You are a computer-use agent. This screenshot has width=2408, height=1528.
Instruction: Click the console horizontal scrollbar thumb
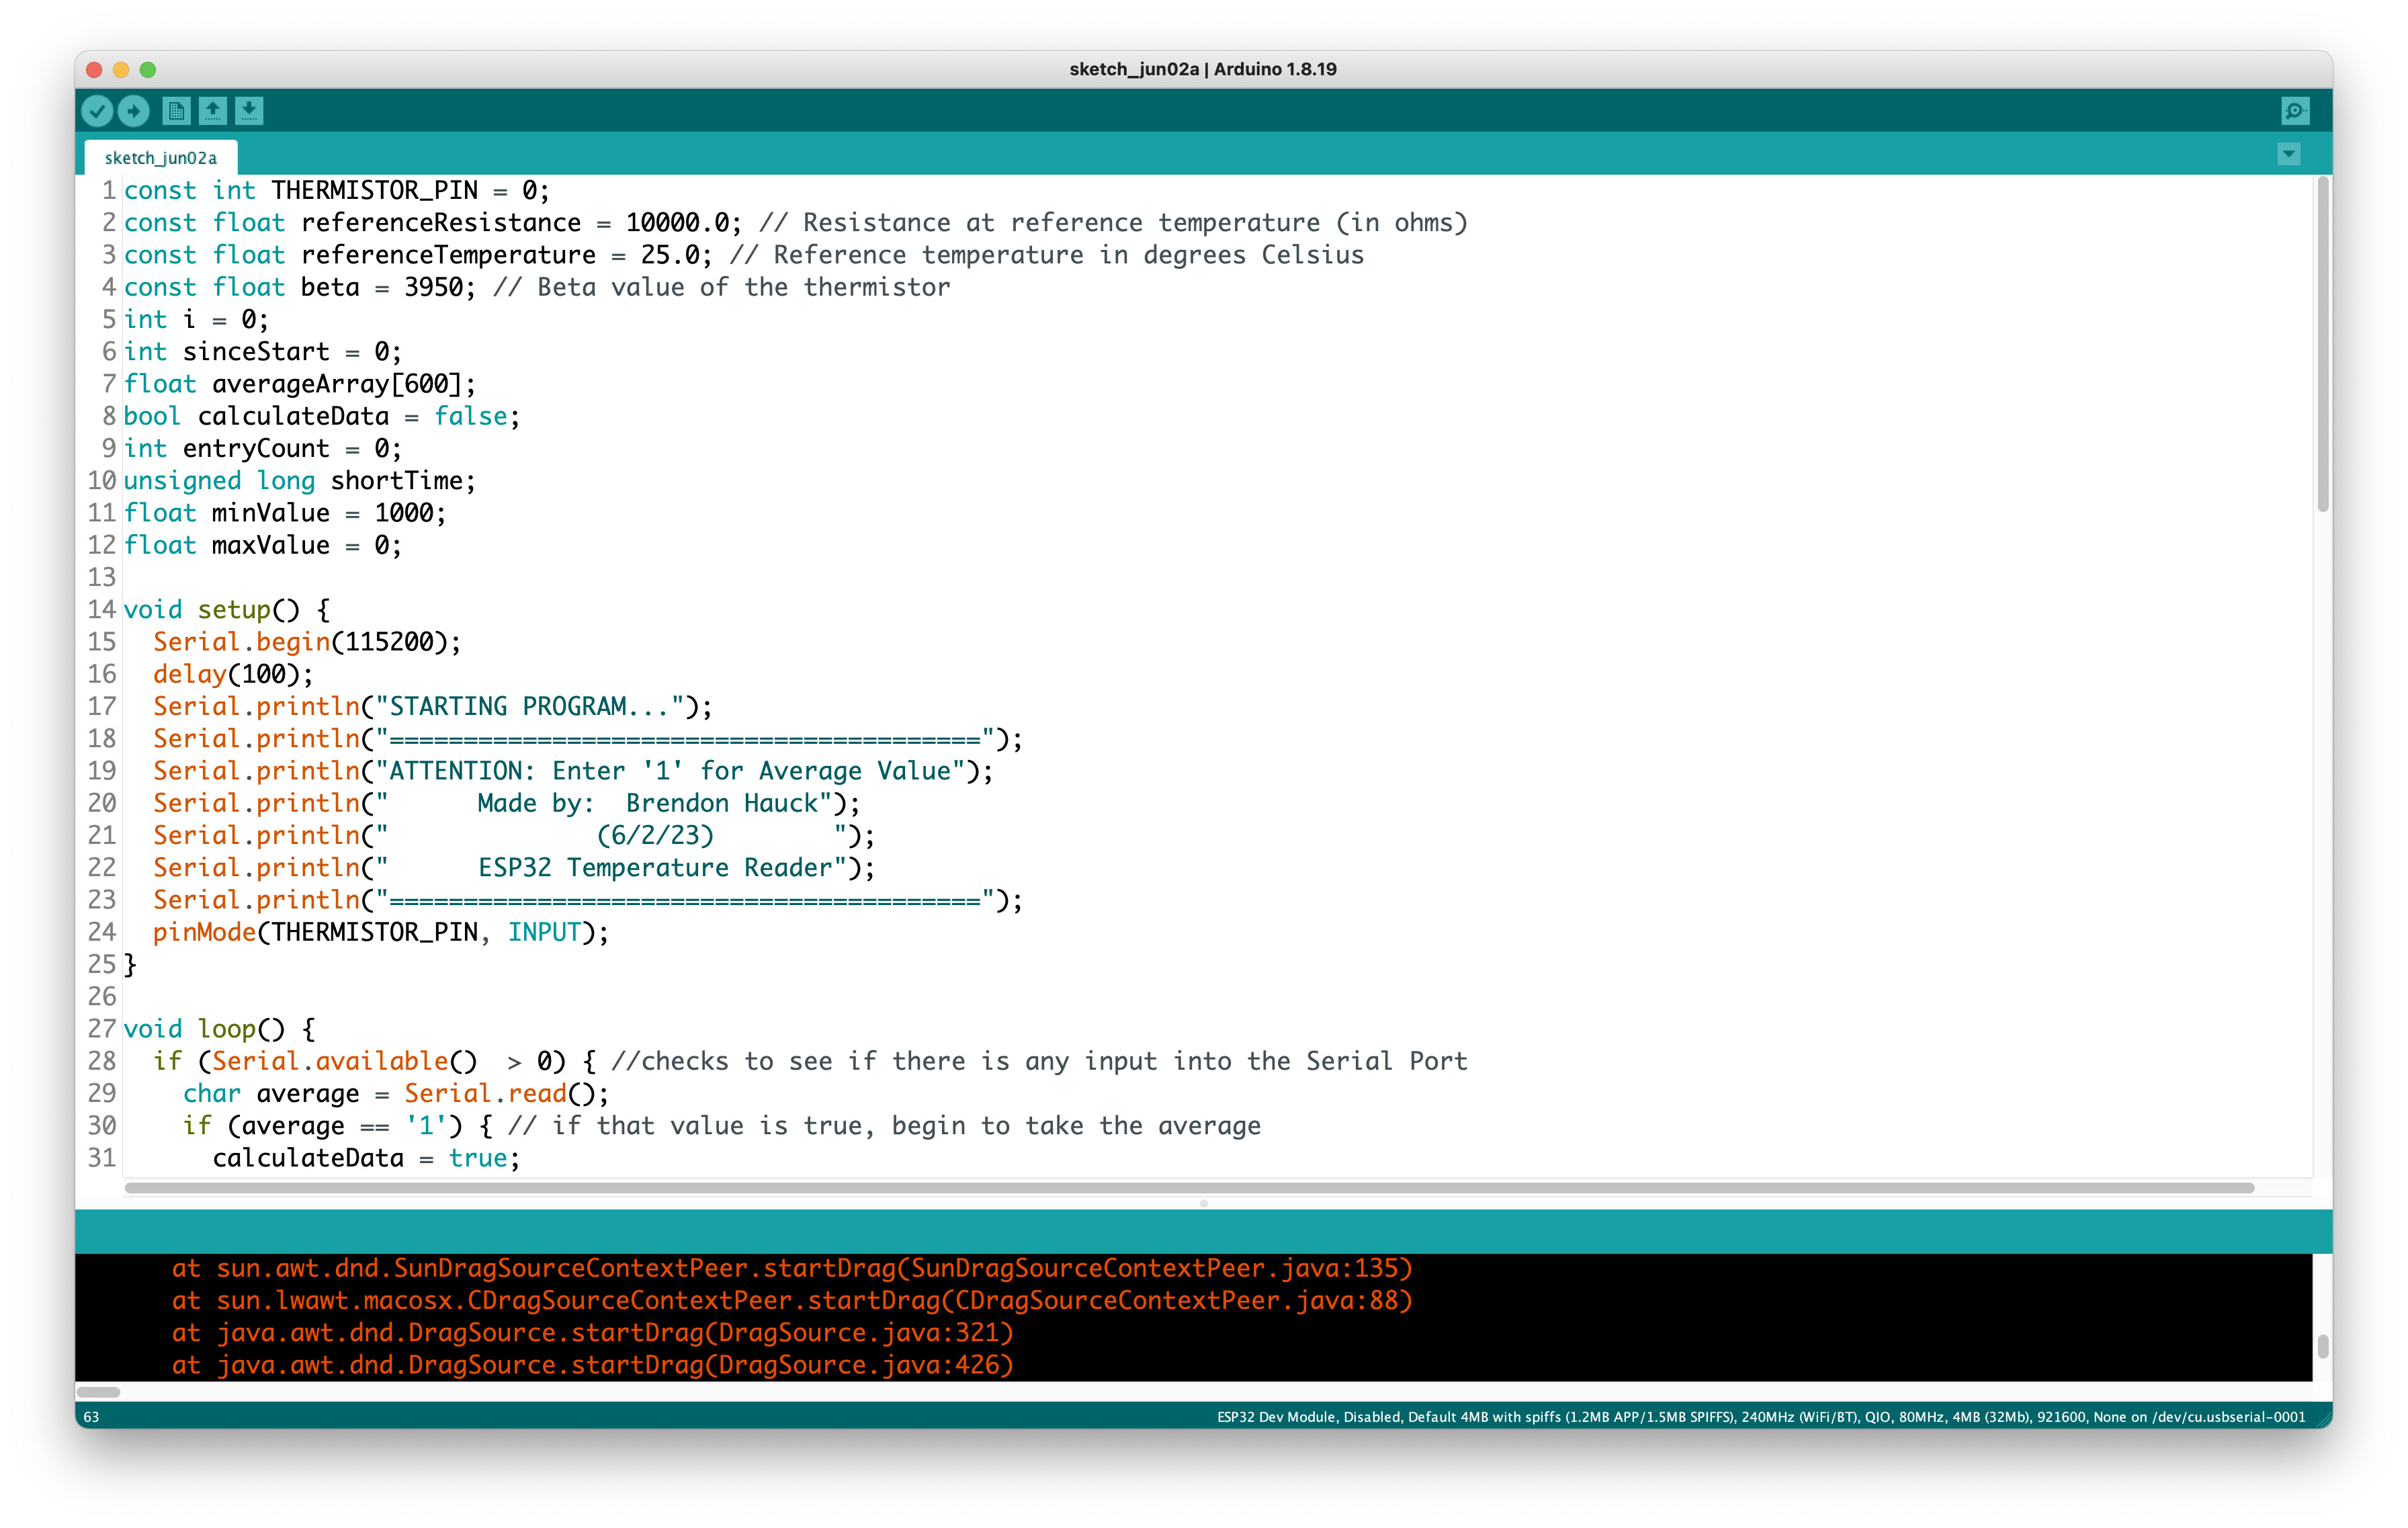pyautogui.click(x=98, y=1392)
